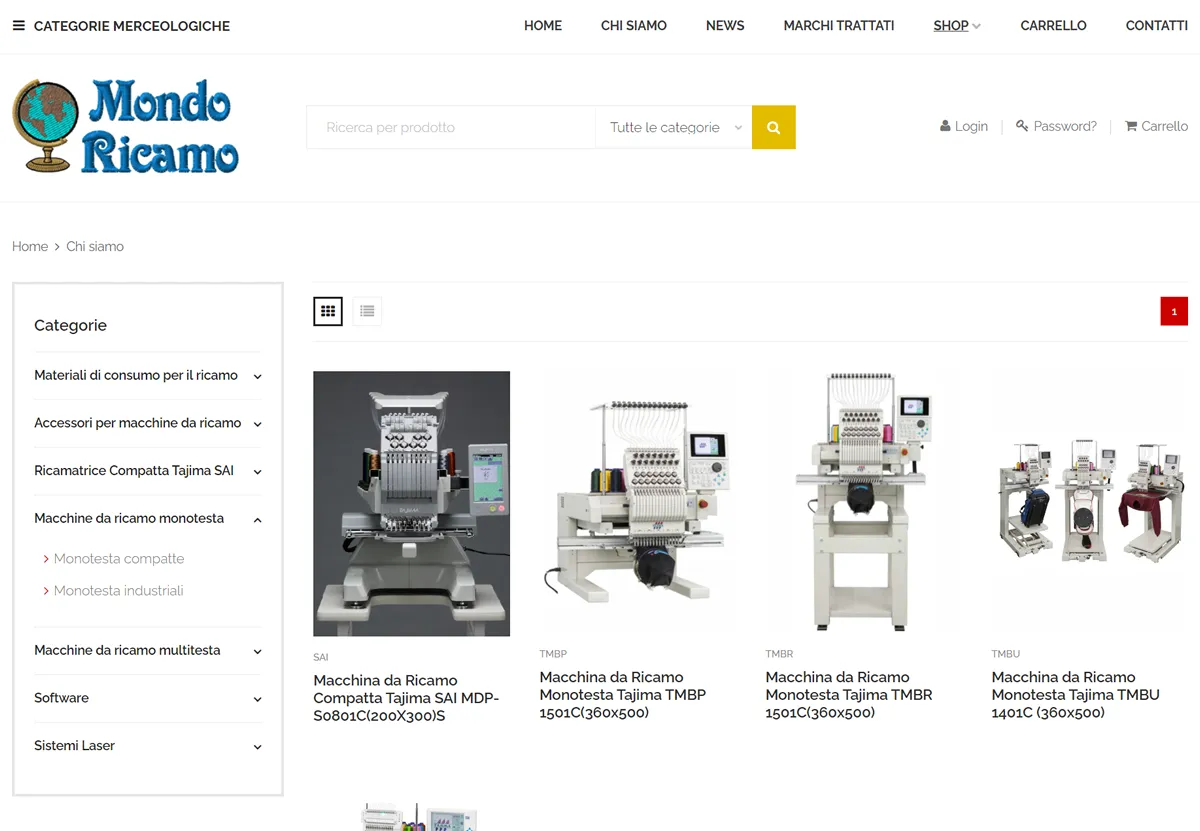Open MARCHI TRATTATI menu item
Viewport: 1200px width, 831px height.
839,26
